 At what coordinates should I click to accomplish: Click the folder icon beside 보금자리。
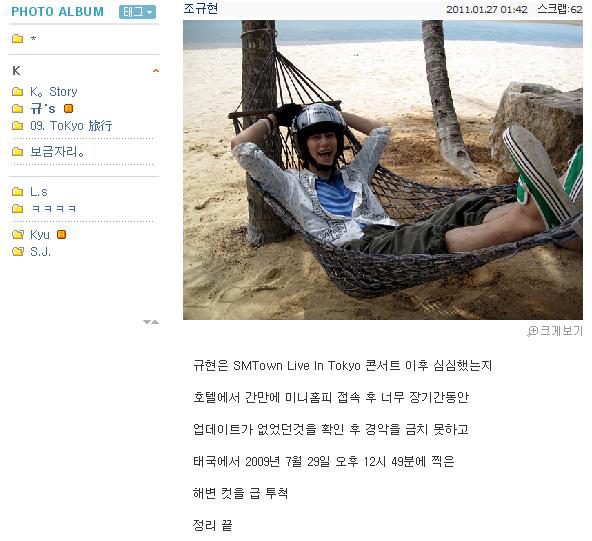click(17, 152)
